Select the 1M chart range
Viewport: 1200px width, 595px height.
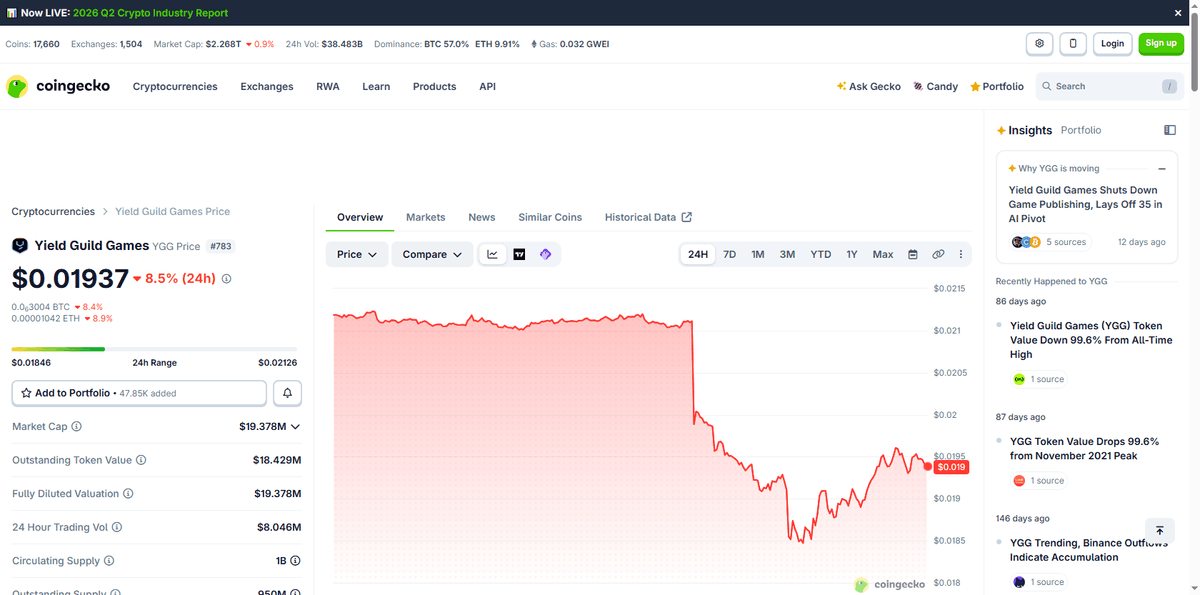point(758,255)
